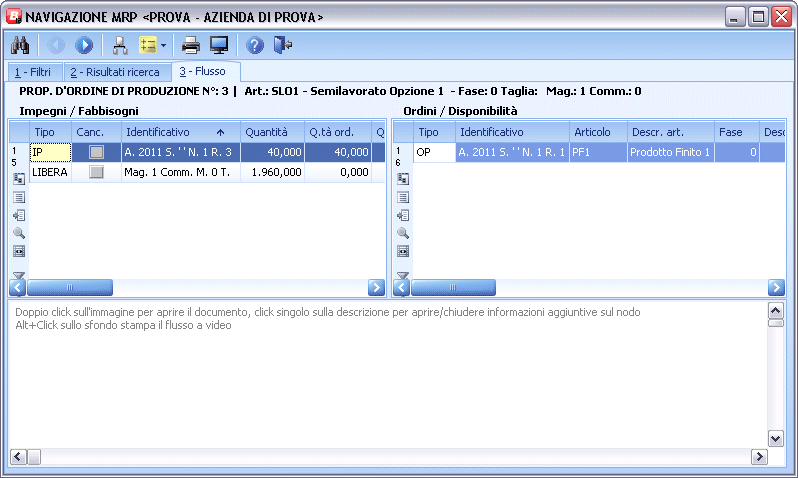Print using the printer toolbar icon
Viewport: 798px width, 478px height.
[191, 45]
